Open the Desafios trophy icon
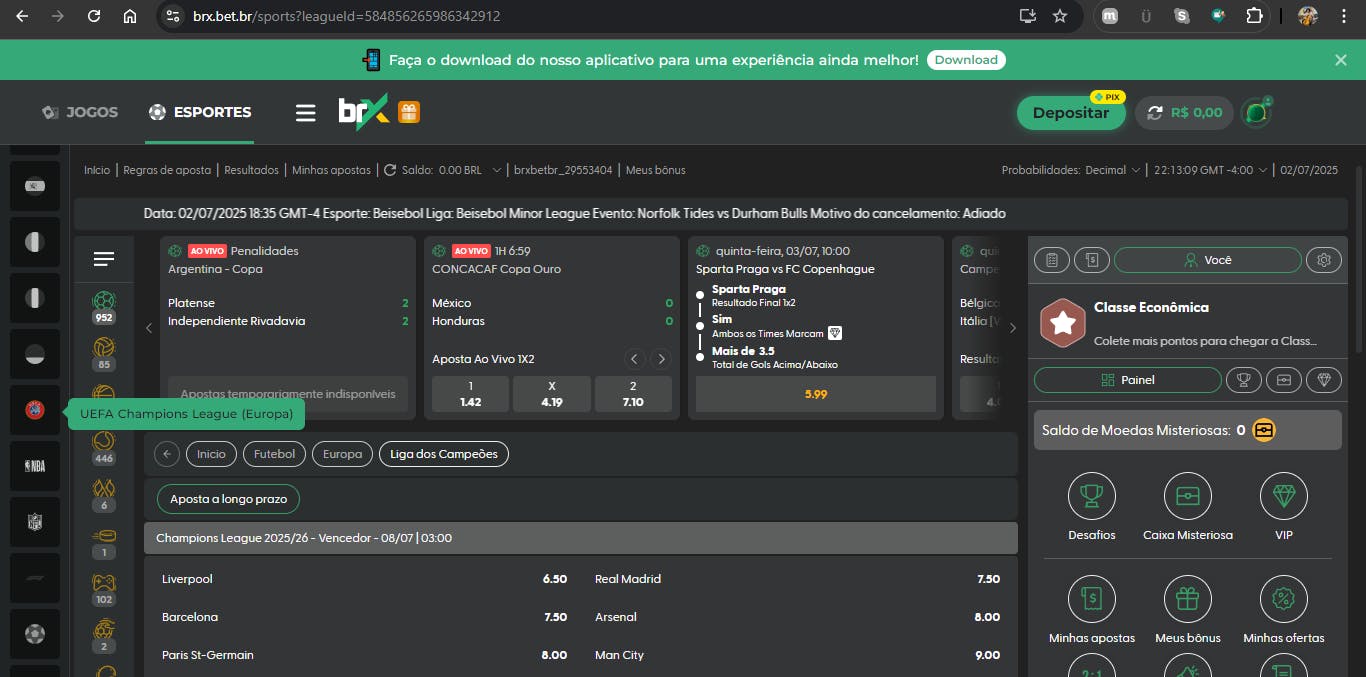The height and width of the screenshot is (677, 1366). (x=1092, y=496)
